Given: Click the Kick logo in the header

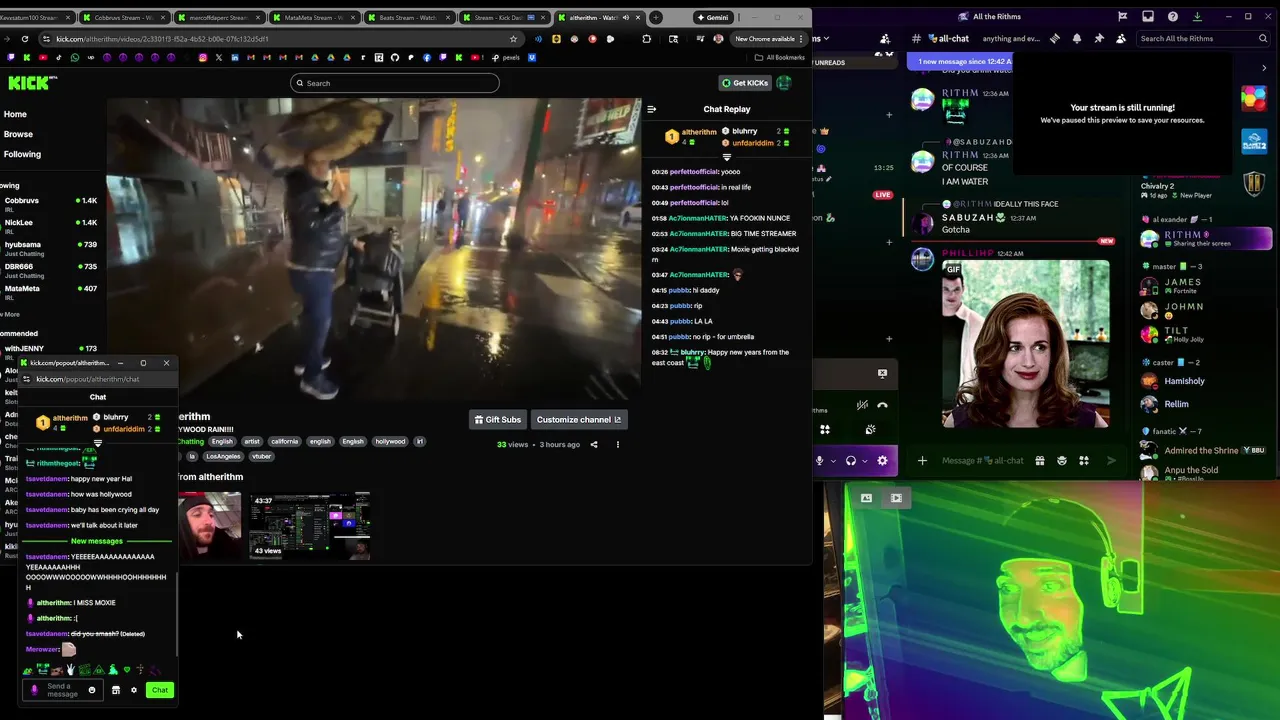Looking at the screenshot, I should point(30,83).
